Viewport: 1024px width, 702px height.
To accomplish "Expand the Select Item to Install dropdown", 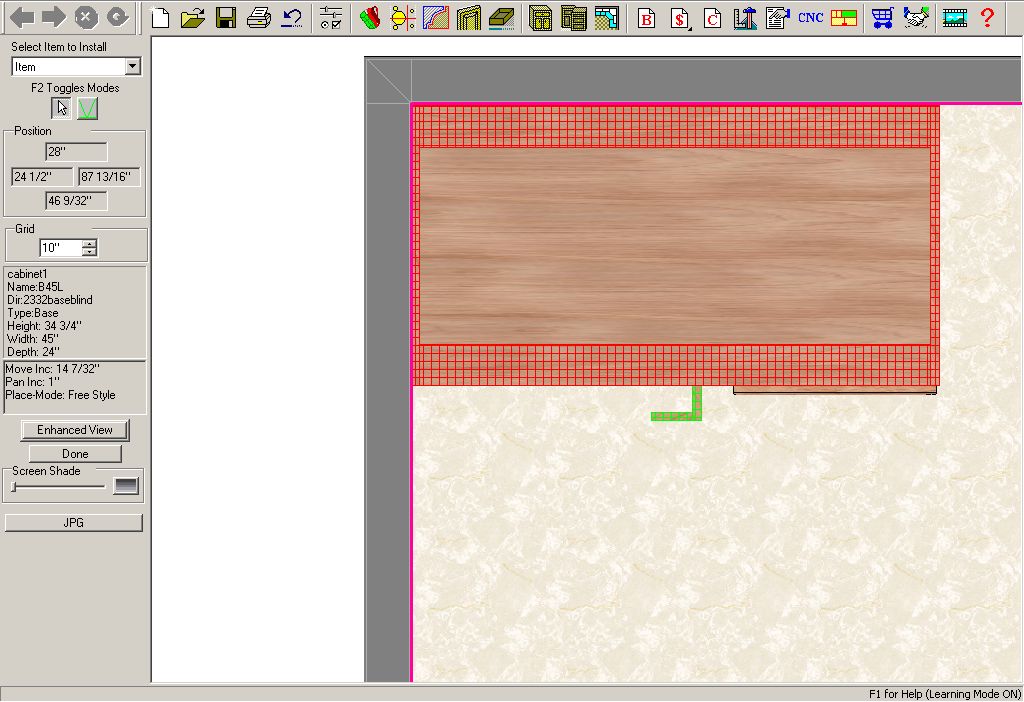I will coord(133,66).
